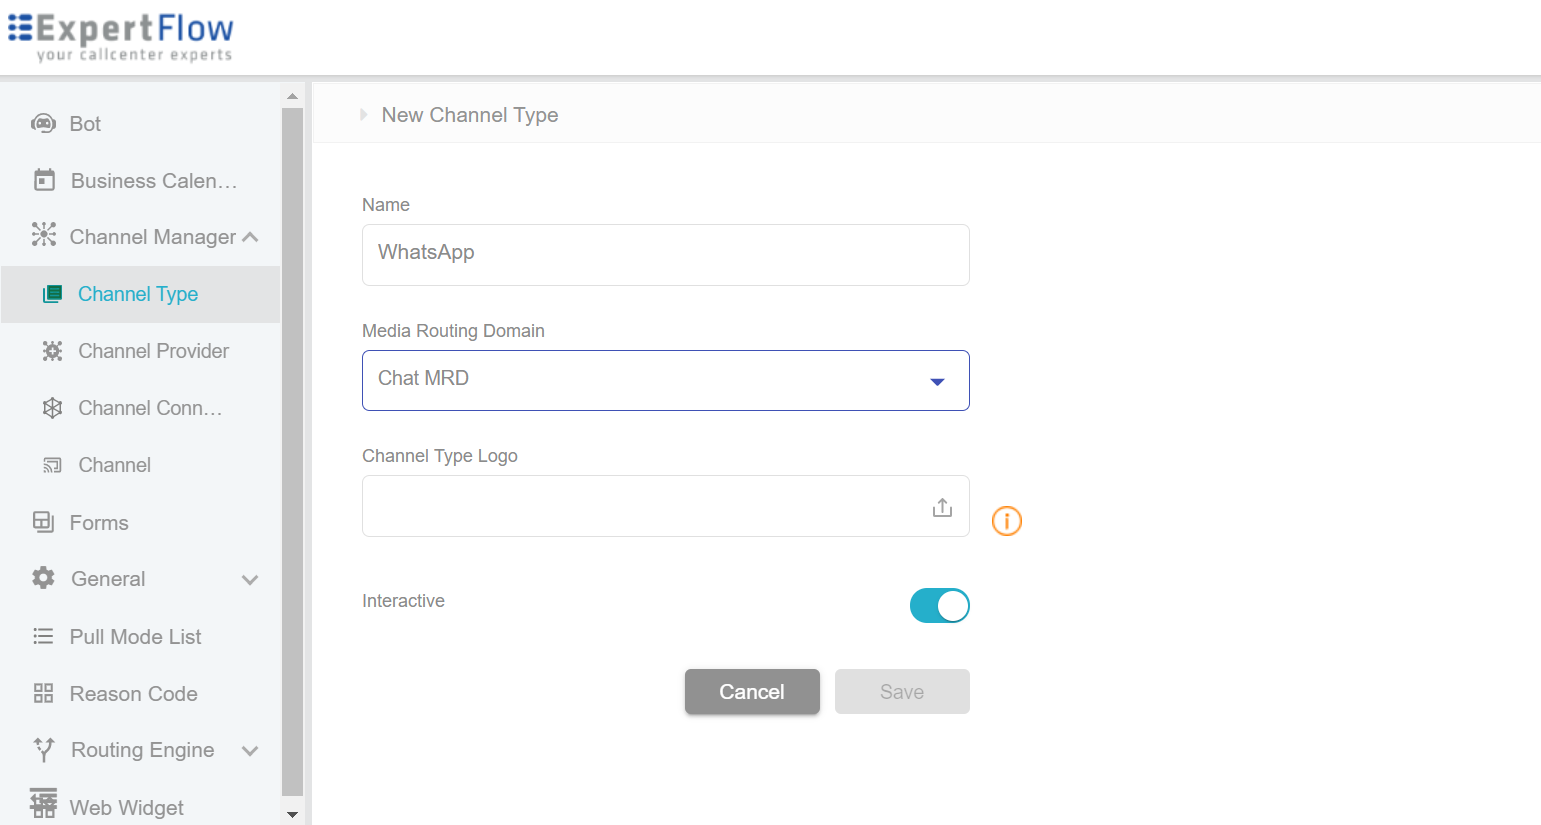The height and width of the screenshot is (825, 1541).
Task: Disable the Interactive toggle
Action: tap(939, 605)
